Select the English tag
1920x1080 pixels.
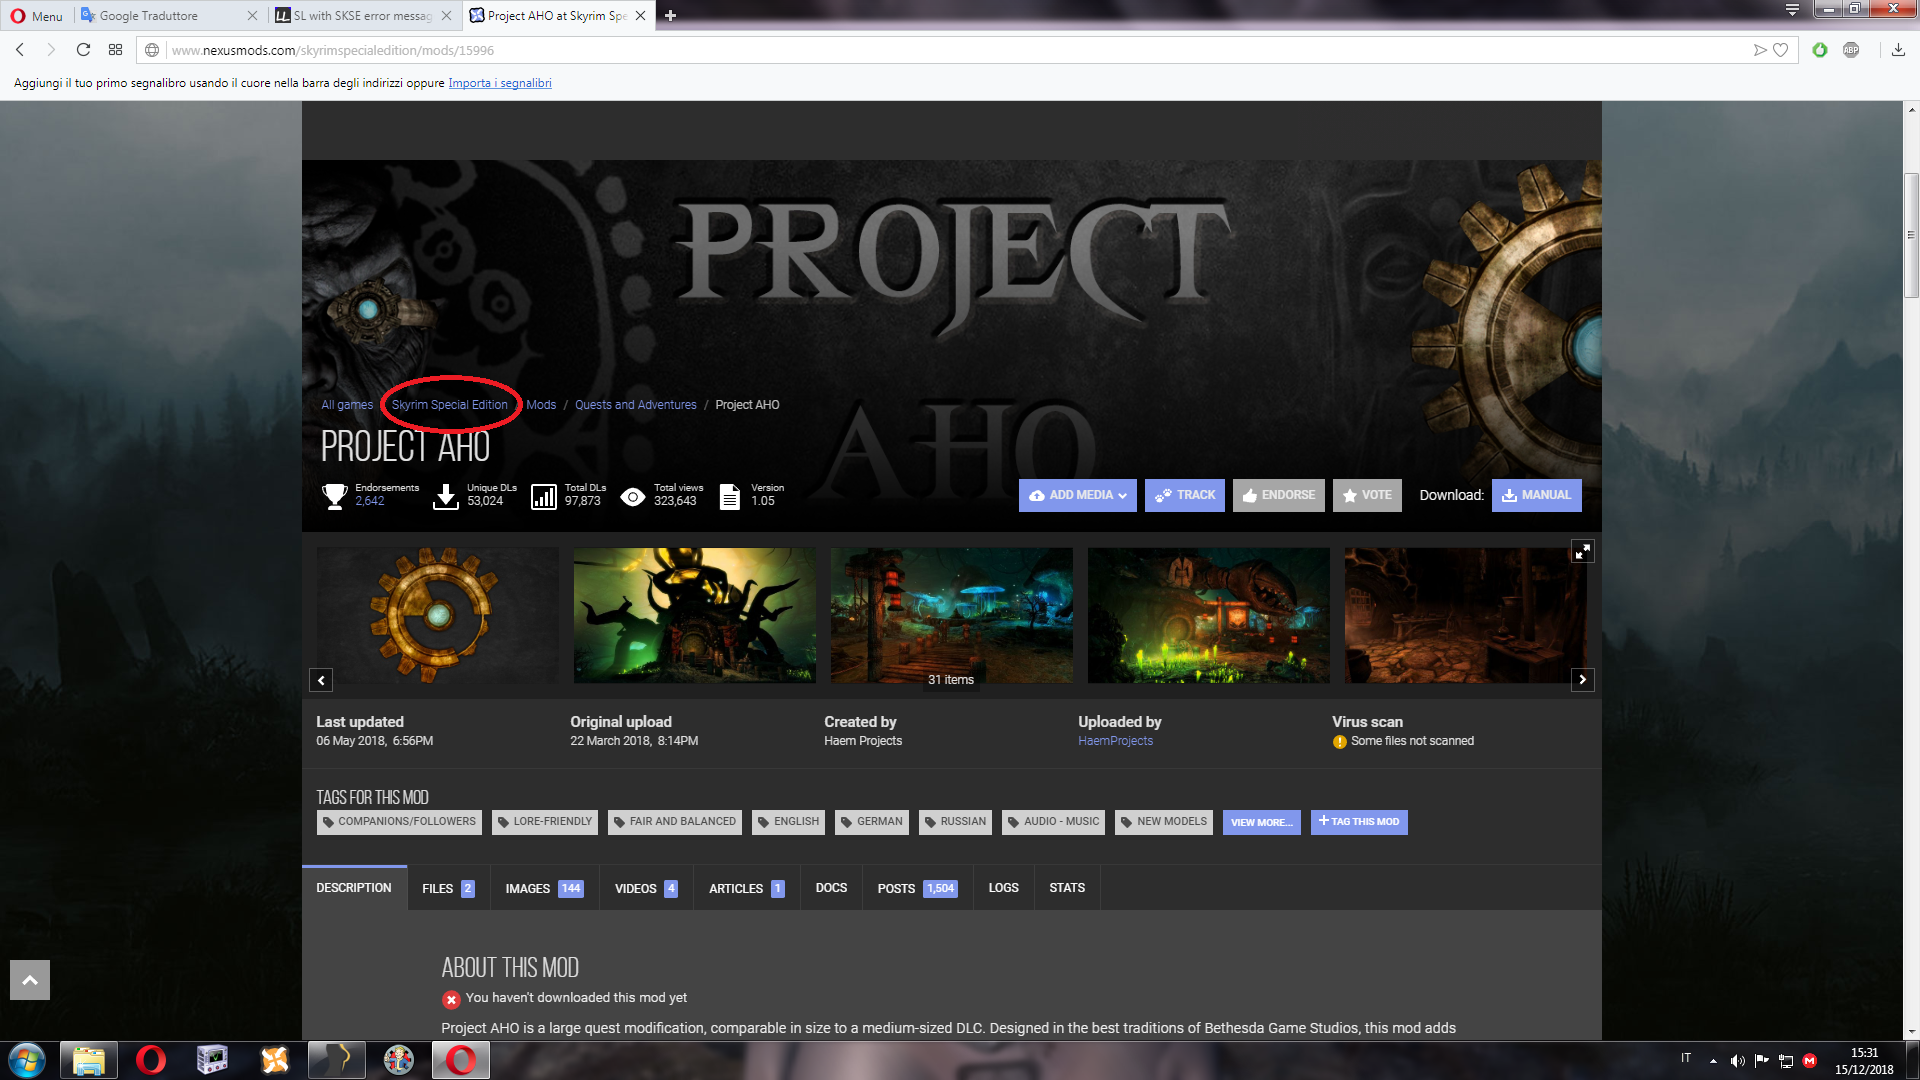pyautogui.click(x=788, y=822)
